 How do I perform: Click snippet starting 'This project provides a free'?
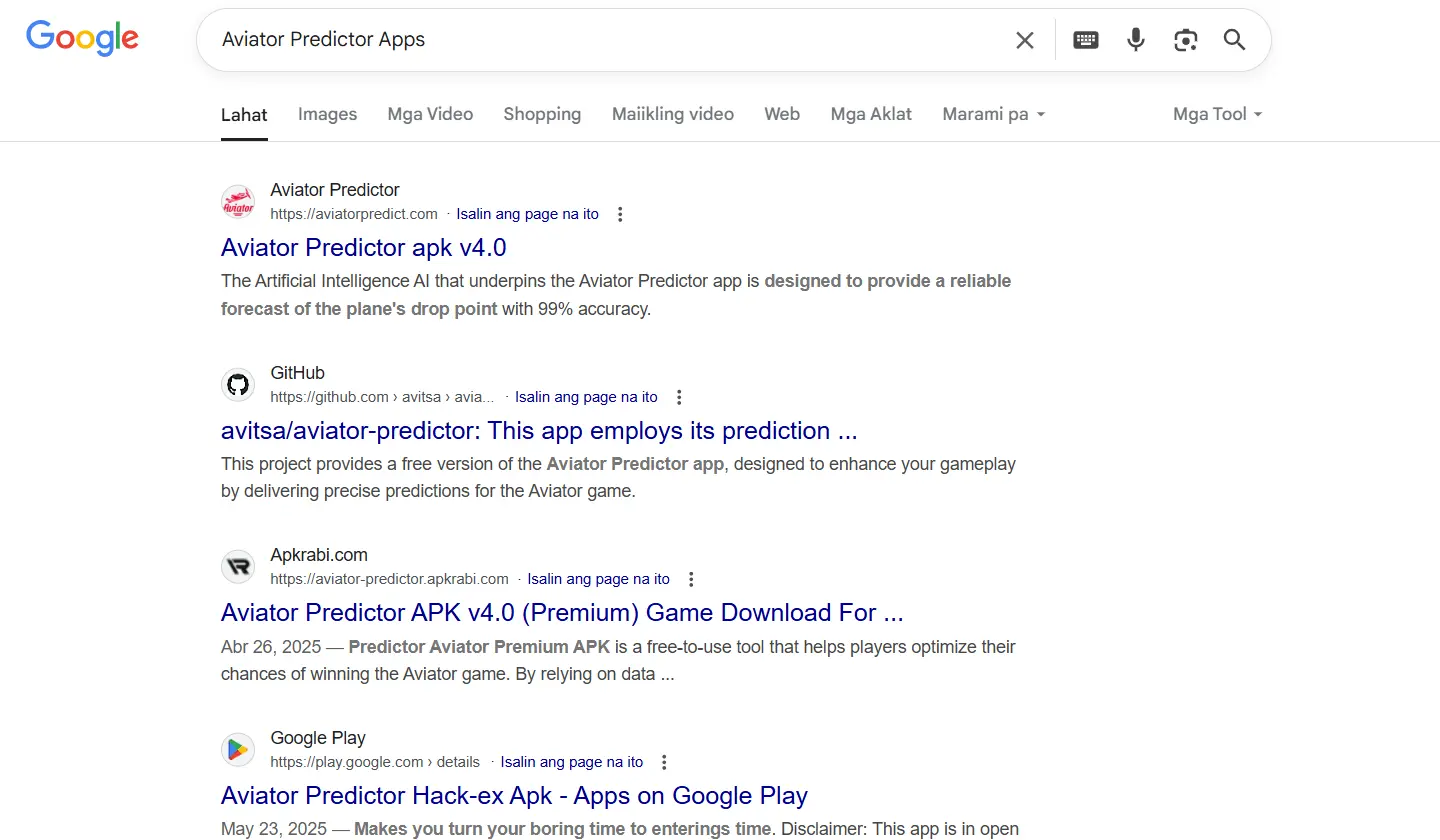pyautogui.click(x=618, y=478)
